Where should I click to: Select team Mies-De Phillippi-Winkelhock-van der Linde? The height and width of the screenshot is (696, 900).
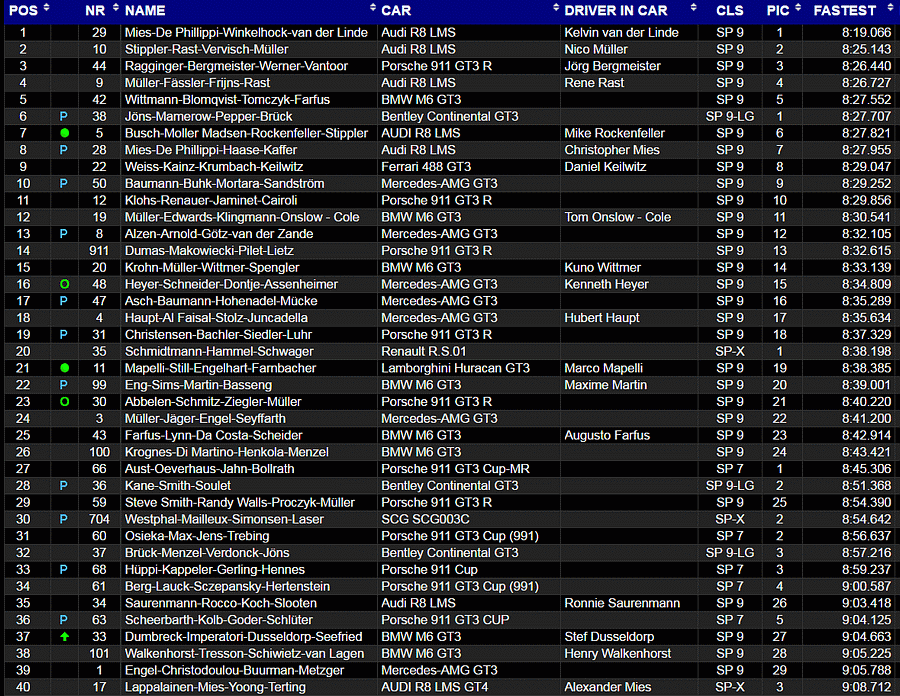click(x=245, y=32)
